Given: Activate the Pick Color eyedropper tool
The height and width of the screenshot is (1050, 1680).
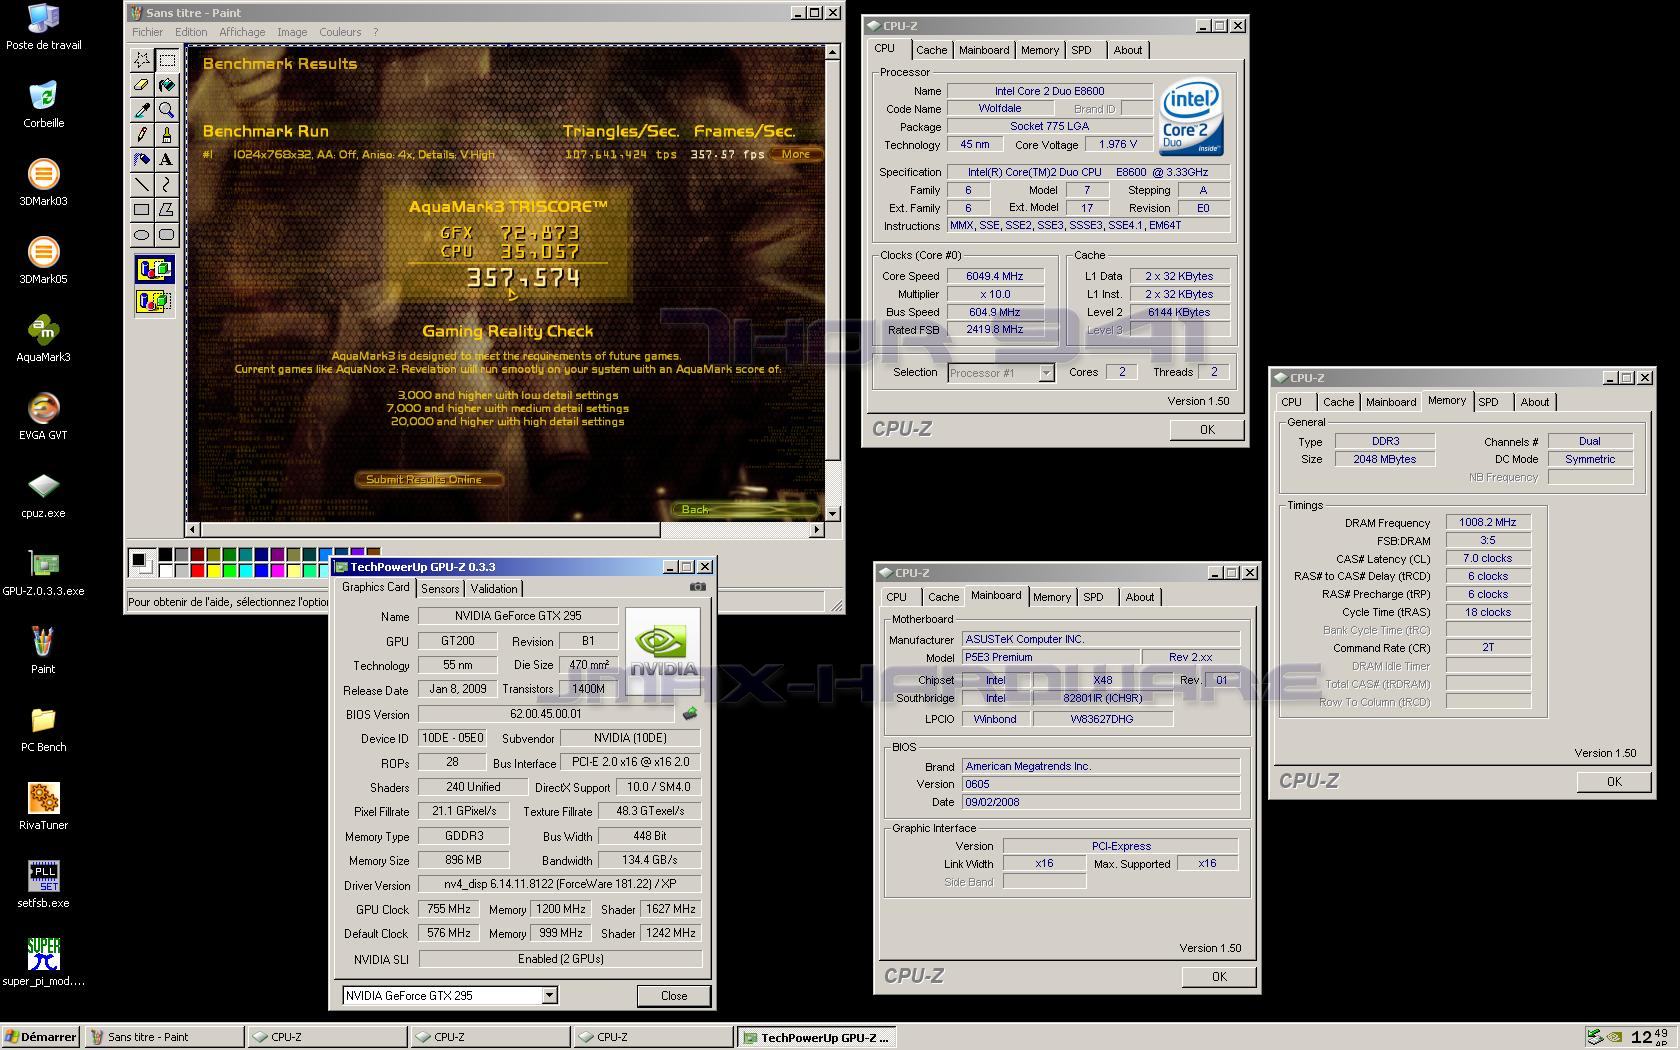Looking at the screenshot, I should coord(142,110).
